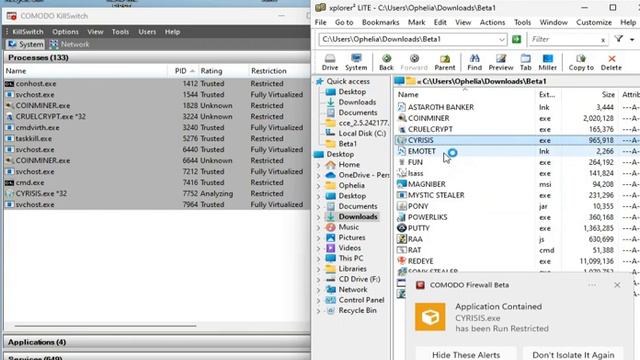Click the Delete toolbar icon
The image size is (640, 360).
[x=611, y=62]
